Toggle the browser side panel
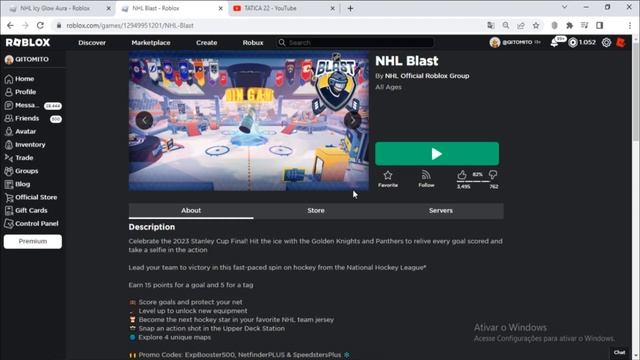The height and width of the screenshot is (360, 640). point(600,25)
